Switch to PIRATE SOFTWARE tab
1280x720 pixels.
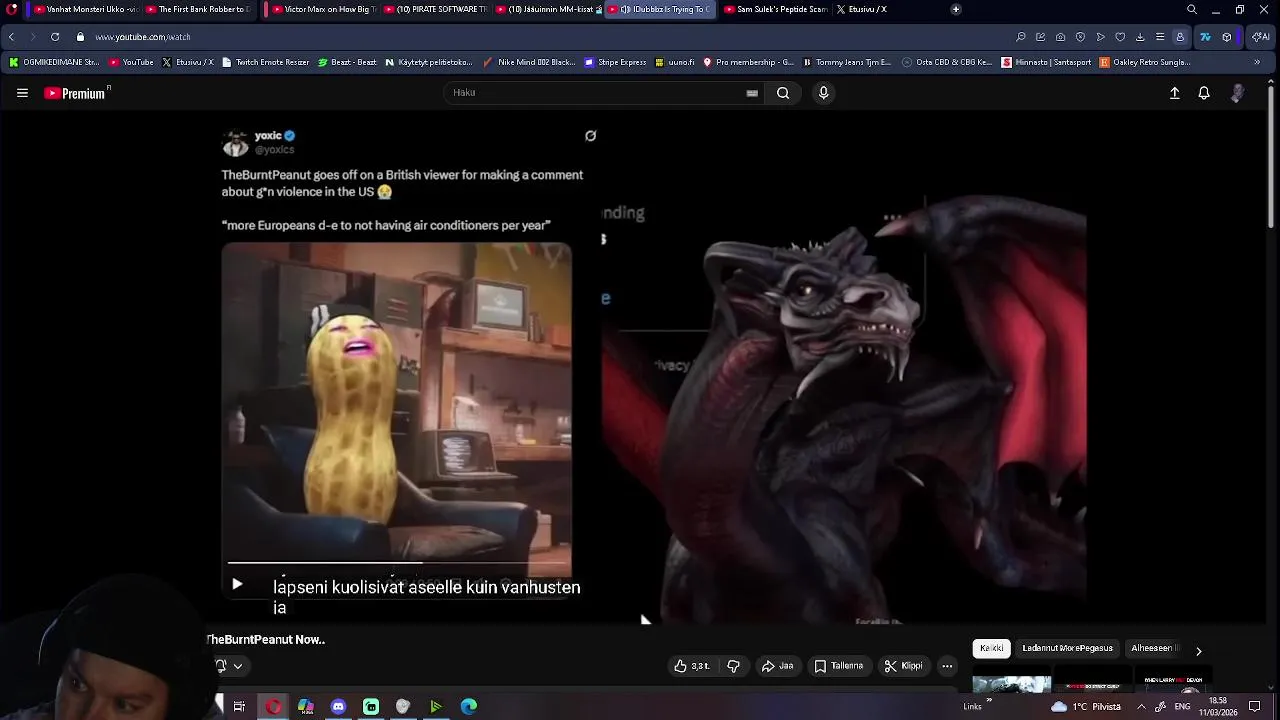pyautogui.click(x=435, y=10)
